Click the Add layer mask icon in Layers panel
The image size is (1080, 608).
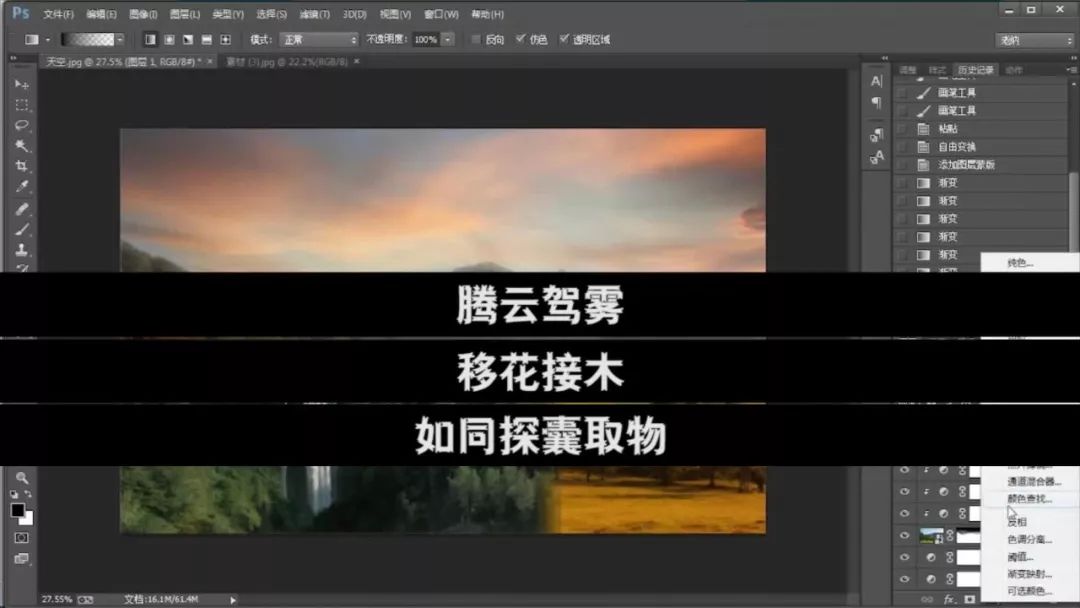click(x=969, y=599)
